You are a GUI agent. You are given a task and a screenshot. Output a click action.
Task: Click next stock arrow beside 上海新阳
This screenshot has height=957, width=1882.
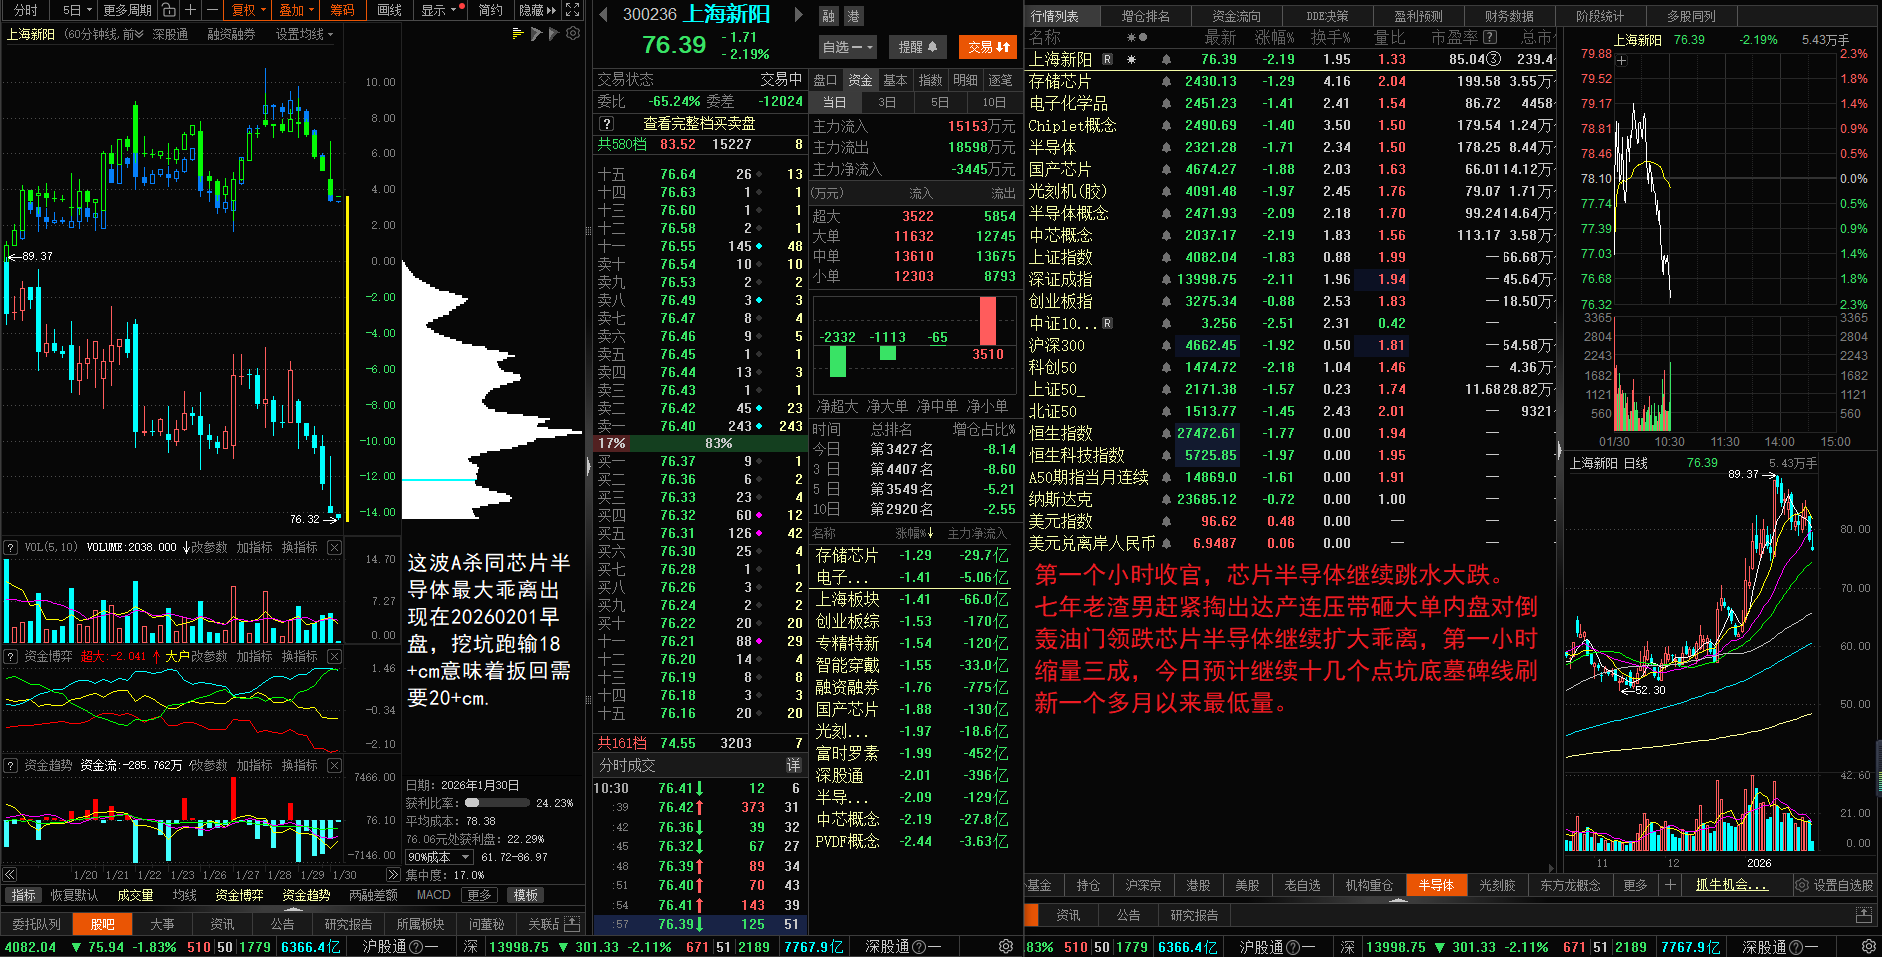point(798,14)
